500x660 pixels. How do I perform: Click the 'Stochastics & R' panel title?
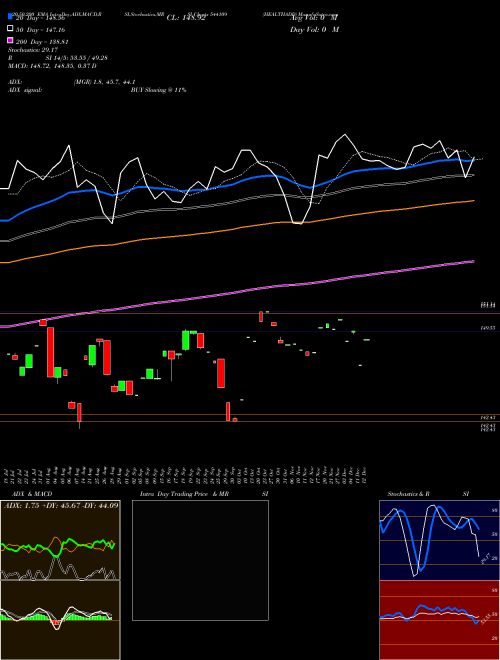pos(408,494)
